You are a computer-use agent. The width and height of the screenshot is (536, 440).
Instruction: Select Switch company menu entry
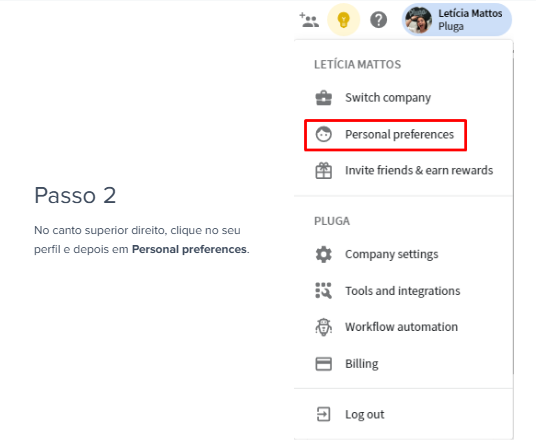(388, 98)
